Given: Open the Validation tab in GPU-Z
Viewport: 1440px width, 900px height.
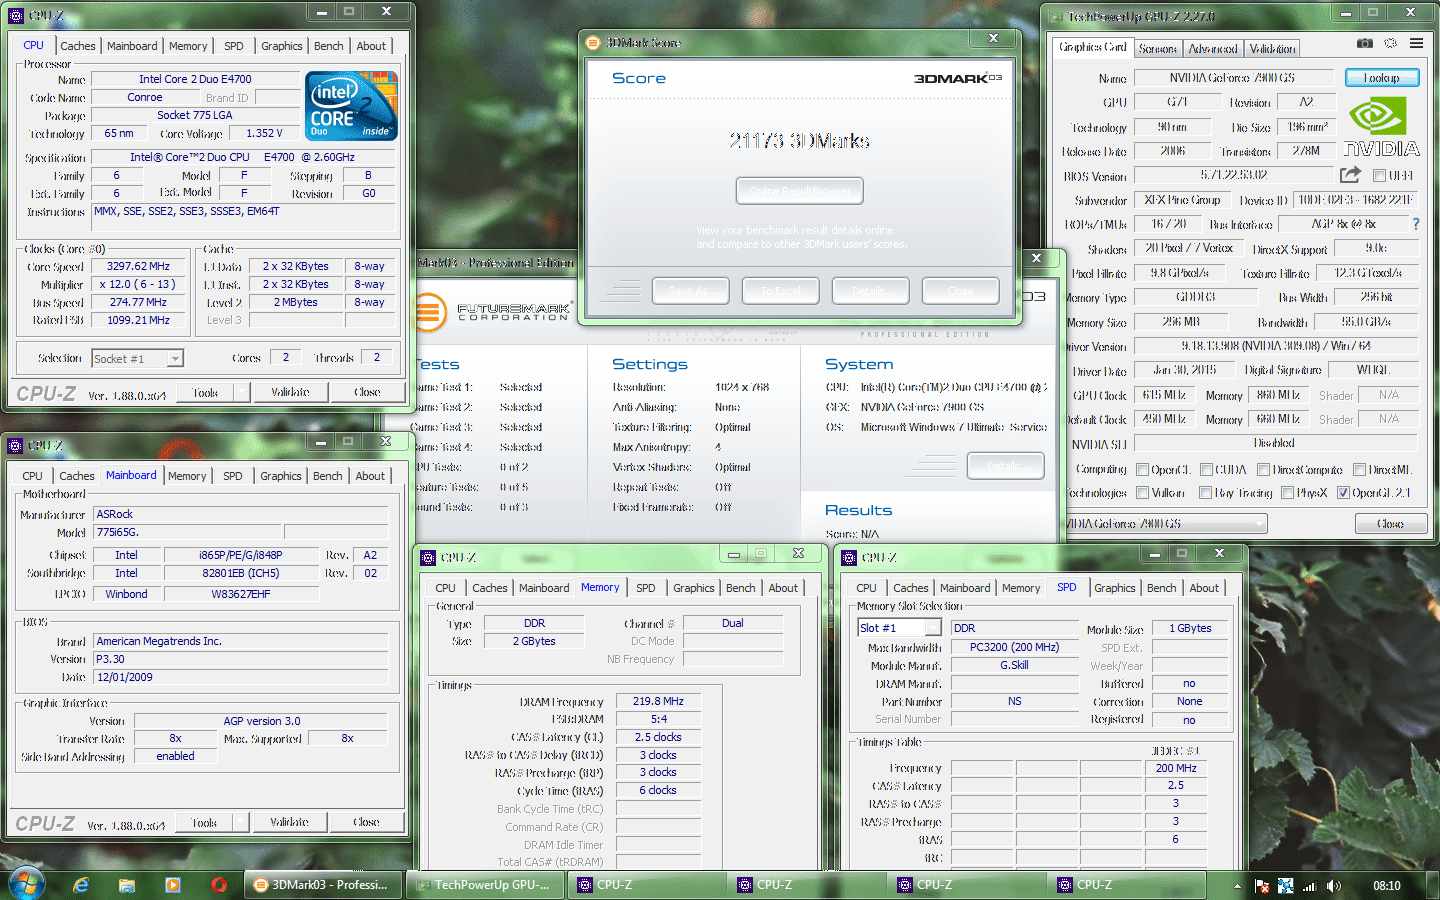Looking at the screenshot, I should click(1272, 48).
